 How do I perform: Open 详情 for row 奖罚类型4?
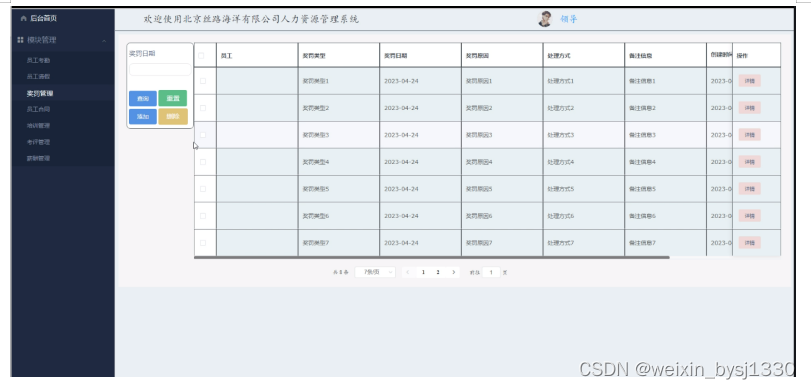(x=749, y=162)
